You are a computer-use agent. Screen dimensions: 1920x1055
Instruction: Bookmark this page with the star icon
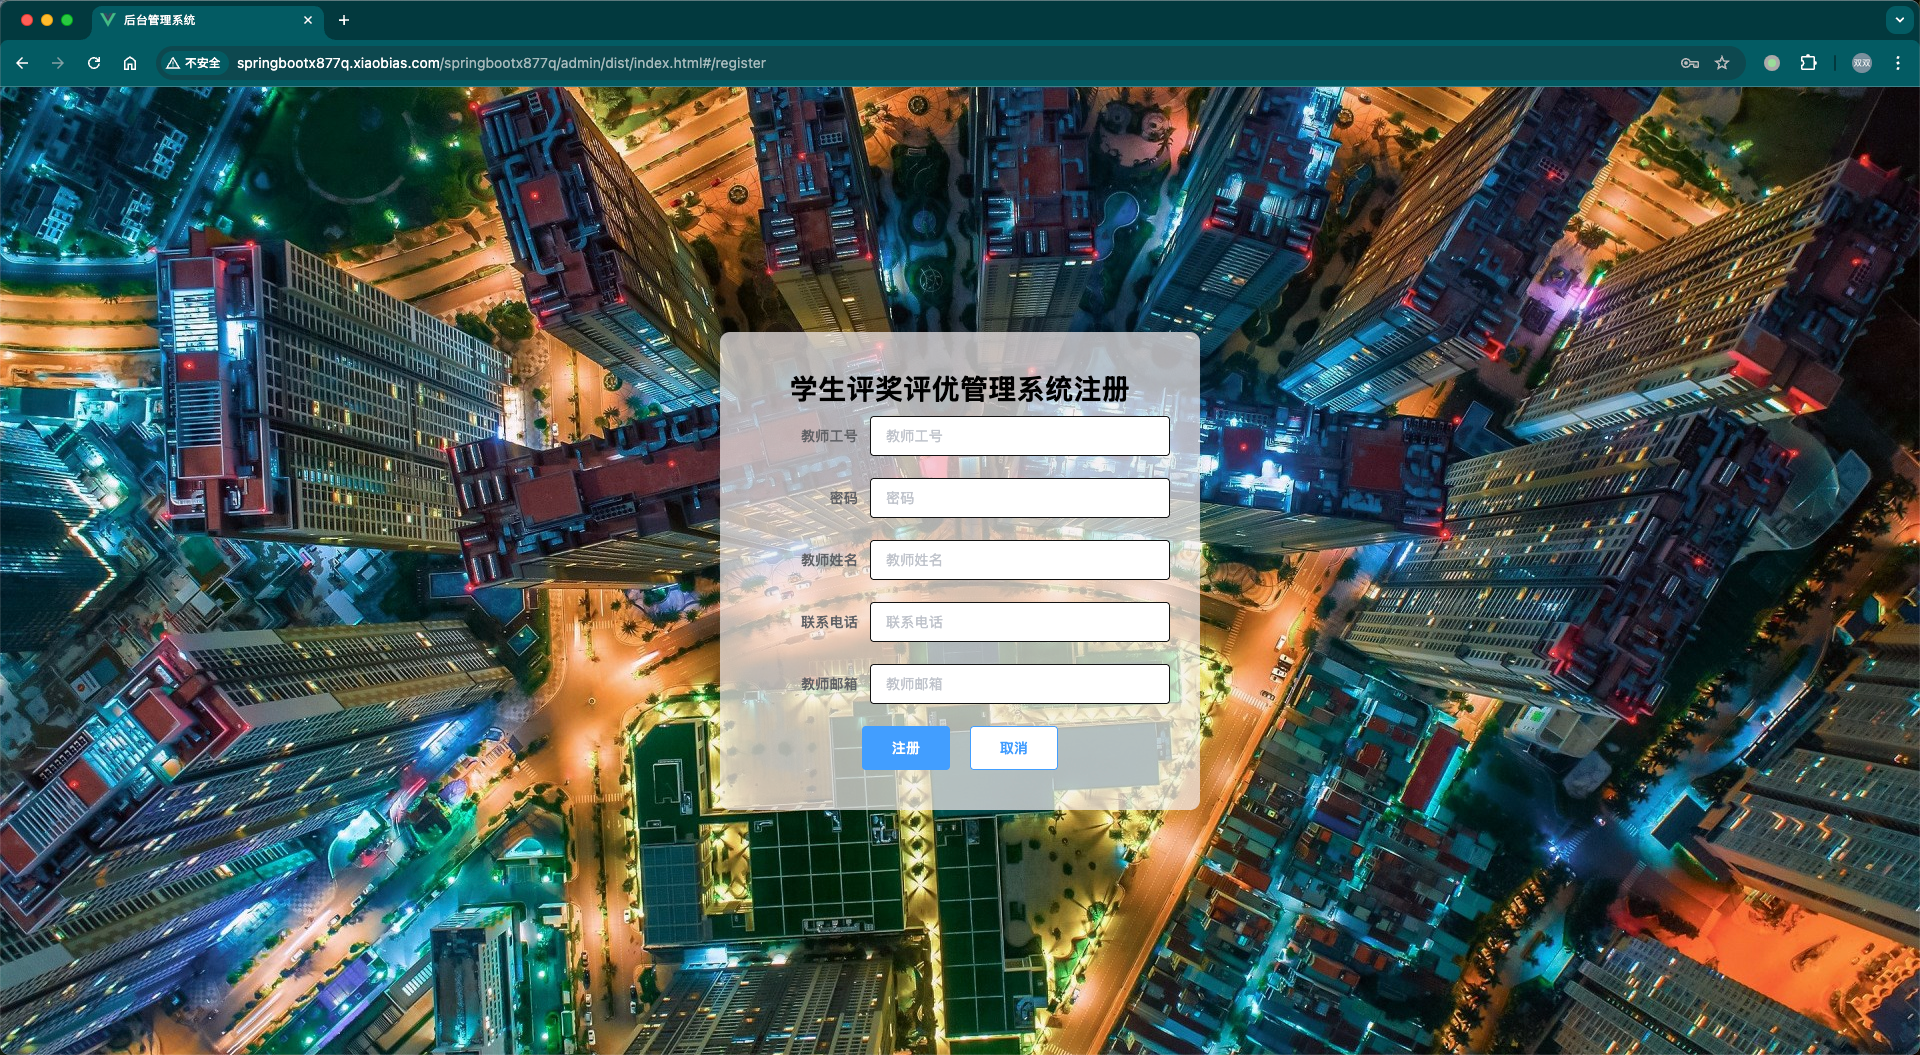(x=1722, y=63)
